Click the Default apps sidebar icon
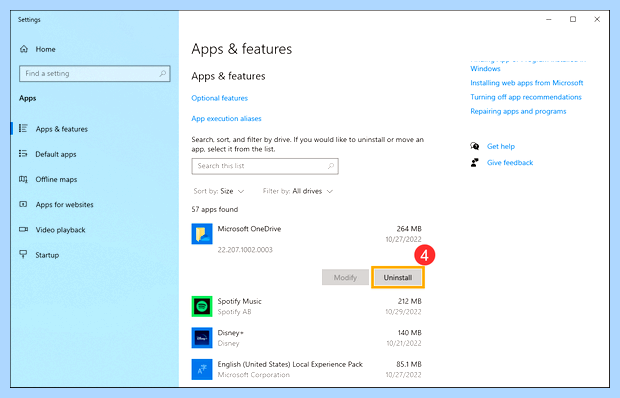 23,154
